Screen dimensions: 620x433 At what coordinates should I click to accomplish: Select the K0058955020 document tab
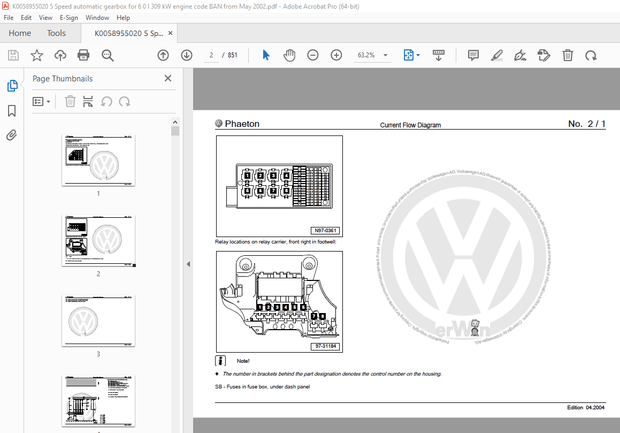(x=129, y=34)
